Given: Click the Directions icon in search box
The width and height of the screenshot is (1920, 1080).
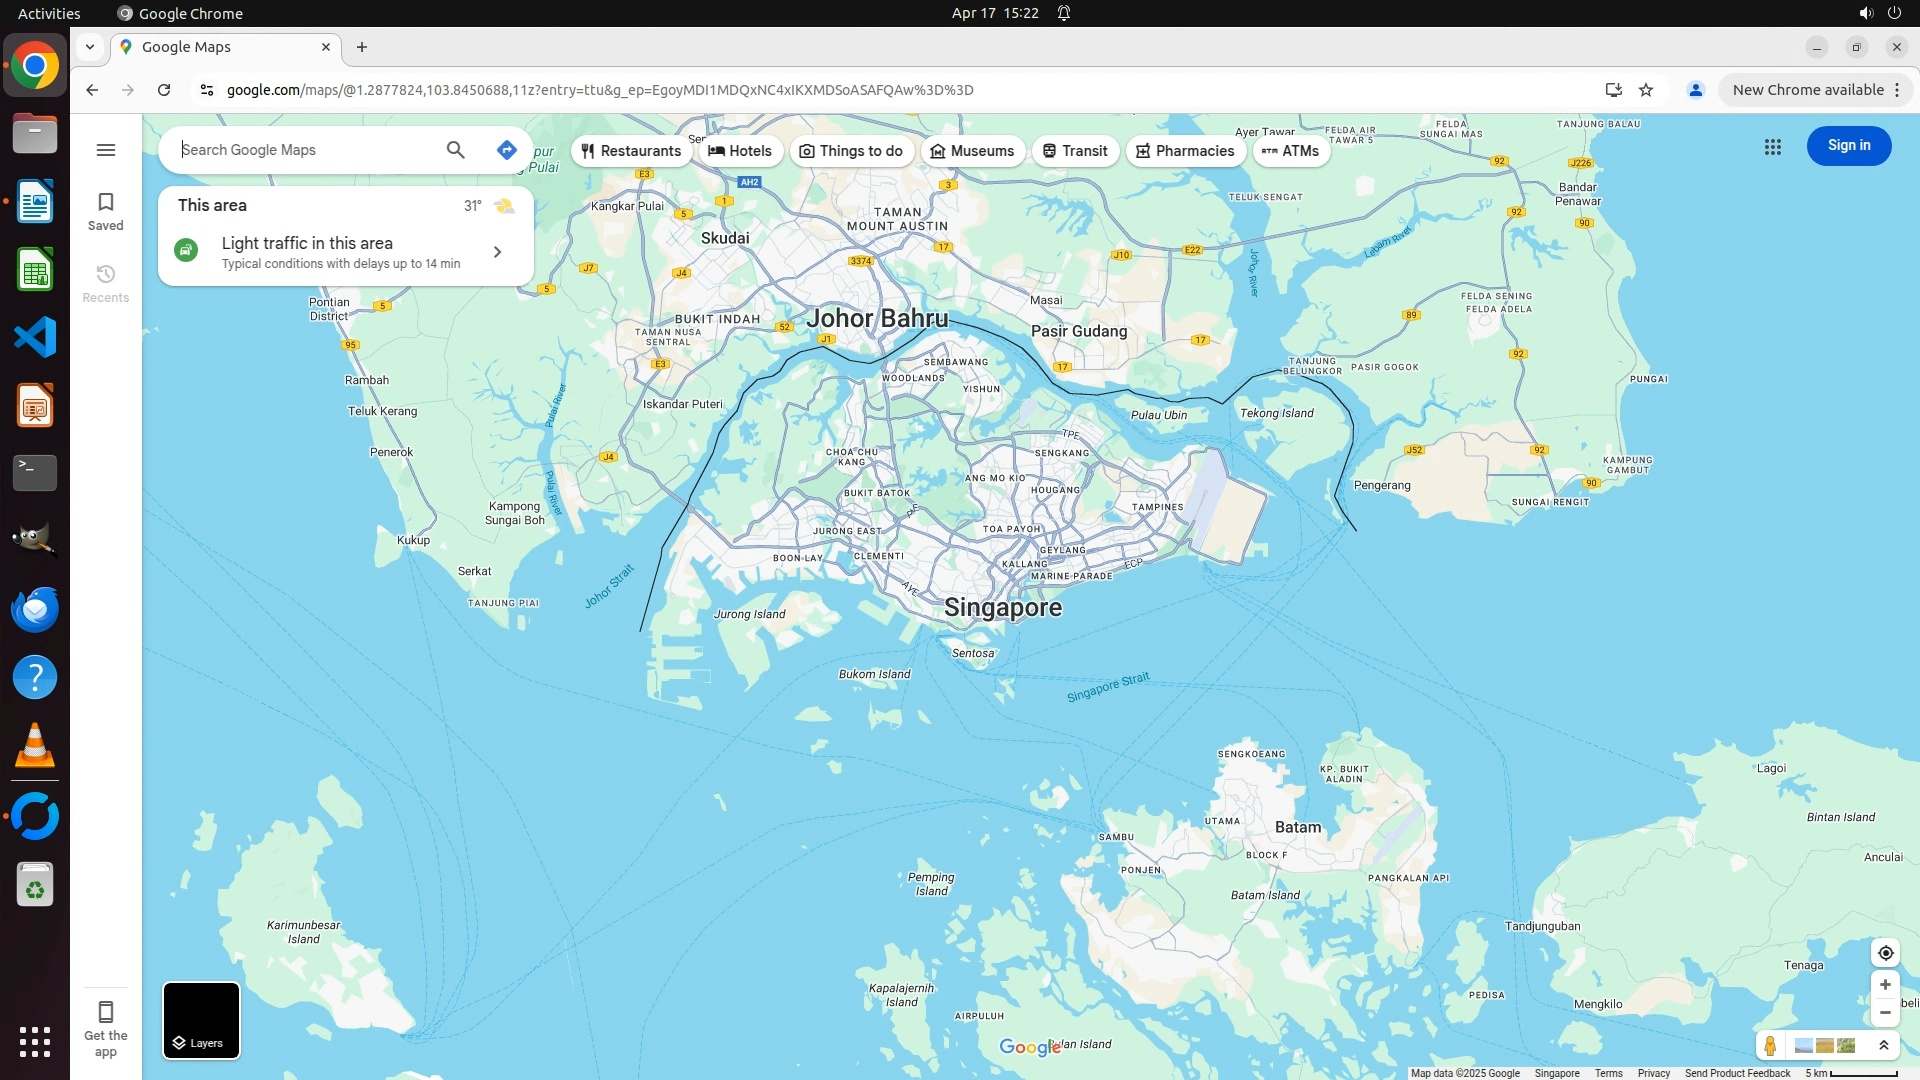Looking at the screenshot, I should click(x=506, y=150).
